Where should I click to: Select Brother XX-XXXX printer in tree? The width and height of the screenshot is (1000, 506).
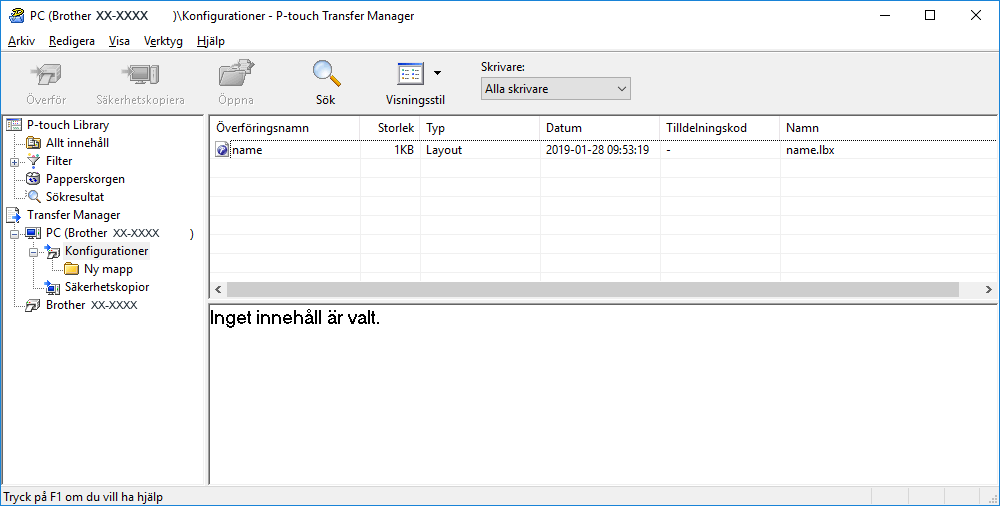tap(91, 305)
